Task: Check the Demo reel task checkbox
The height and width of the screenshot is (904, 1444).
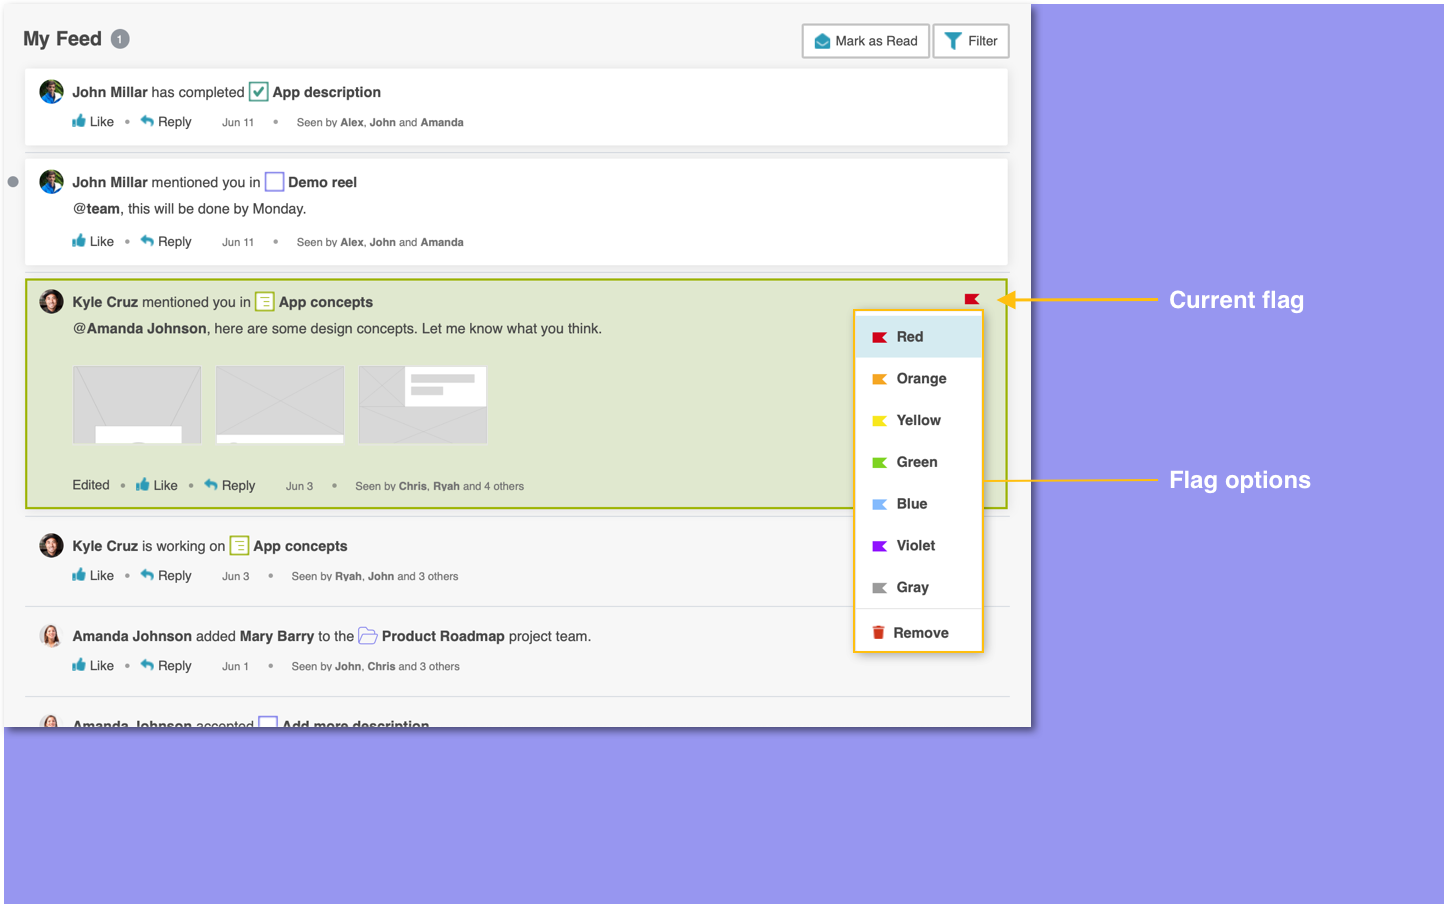Action: coord(274,182)
